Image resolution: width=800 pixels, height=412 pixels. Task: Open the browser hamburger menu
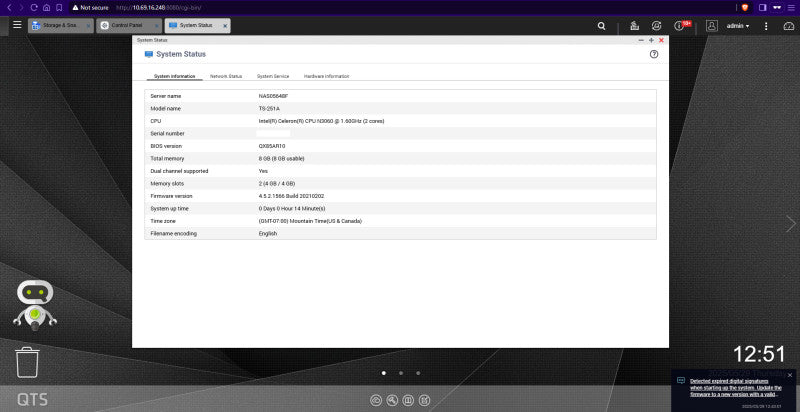[x=791, y=8]
